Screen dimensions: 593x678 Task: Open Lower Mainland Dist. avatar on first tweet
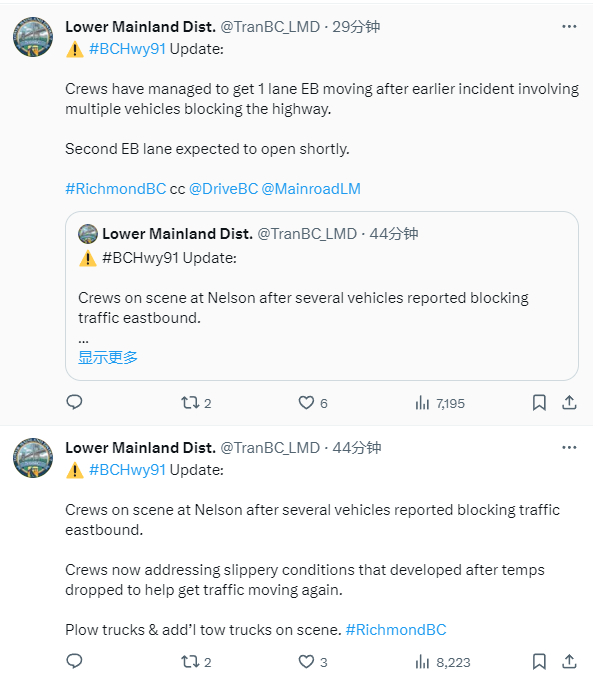33,37
